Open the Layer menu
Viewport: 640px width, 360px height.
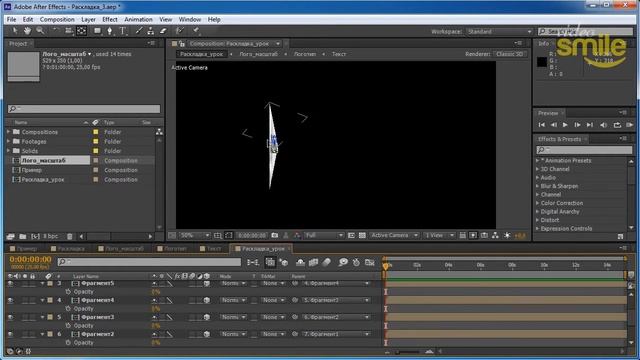pos(88,19)
